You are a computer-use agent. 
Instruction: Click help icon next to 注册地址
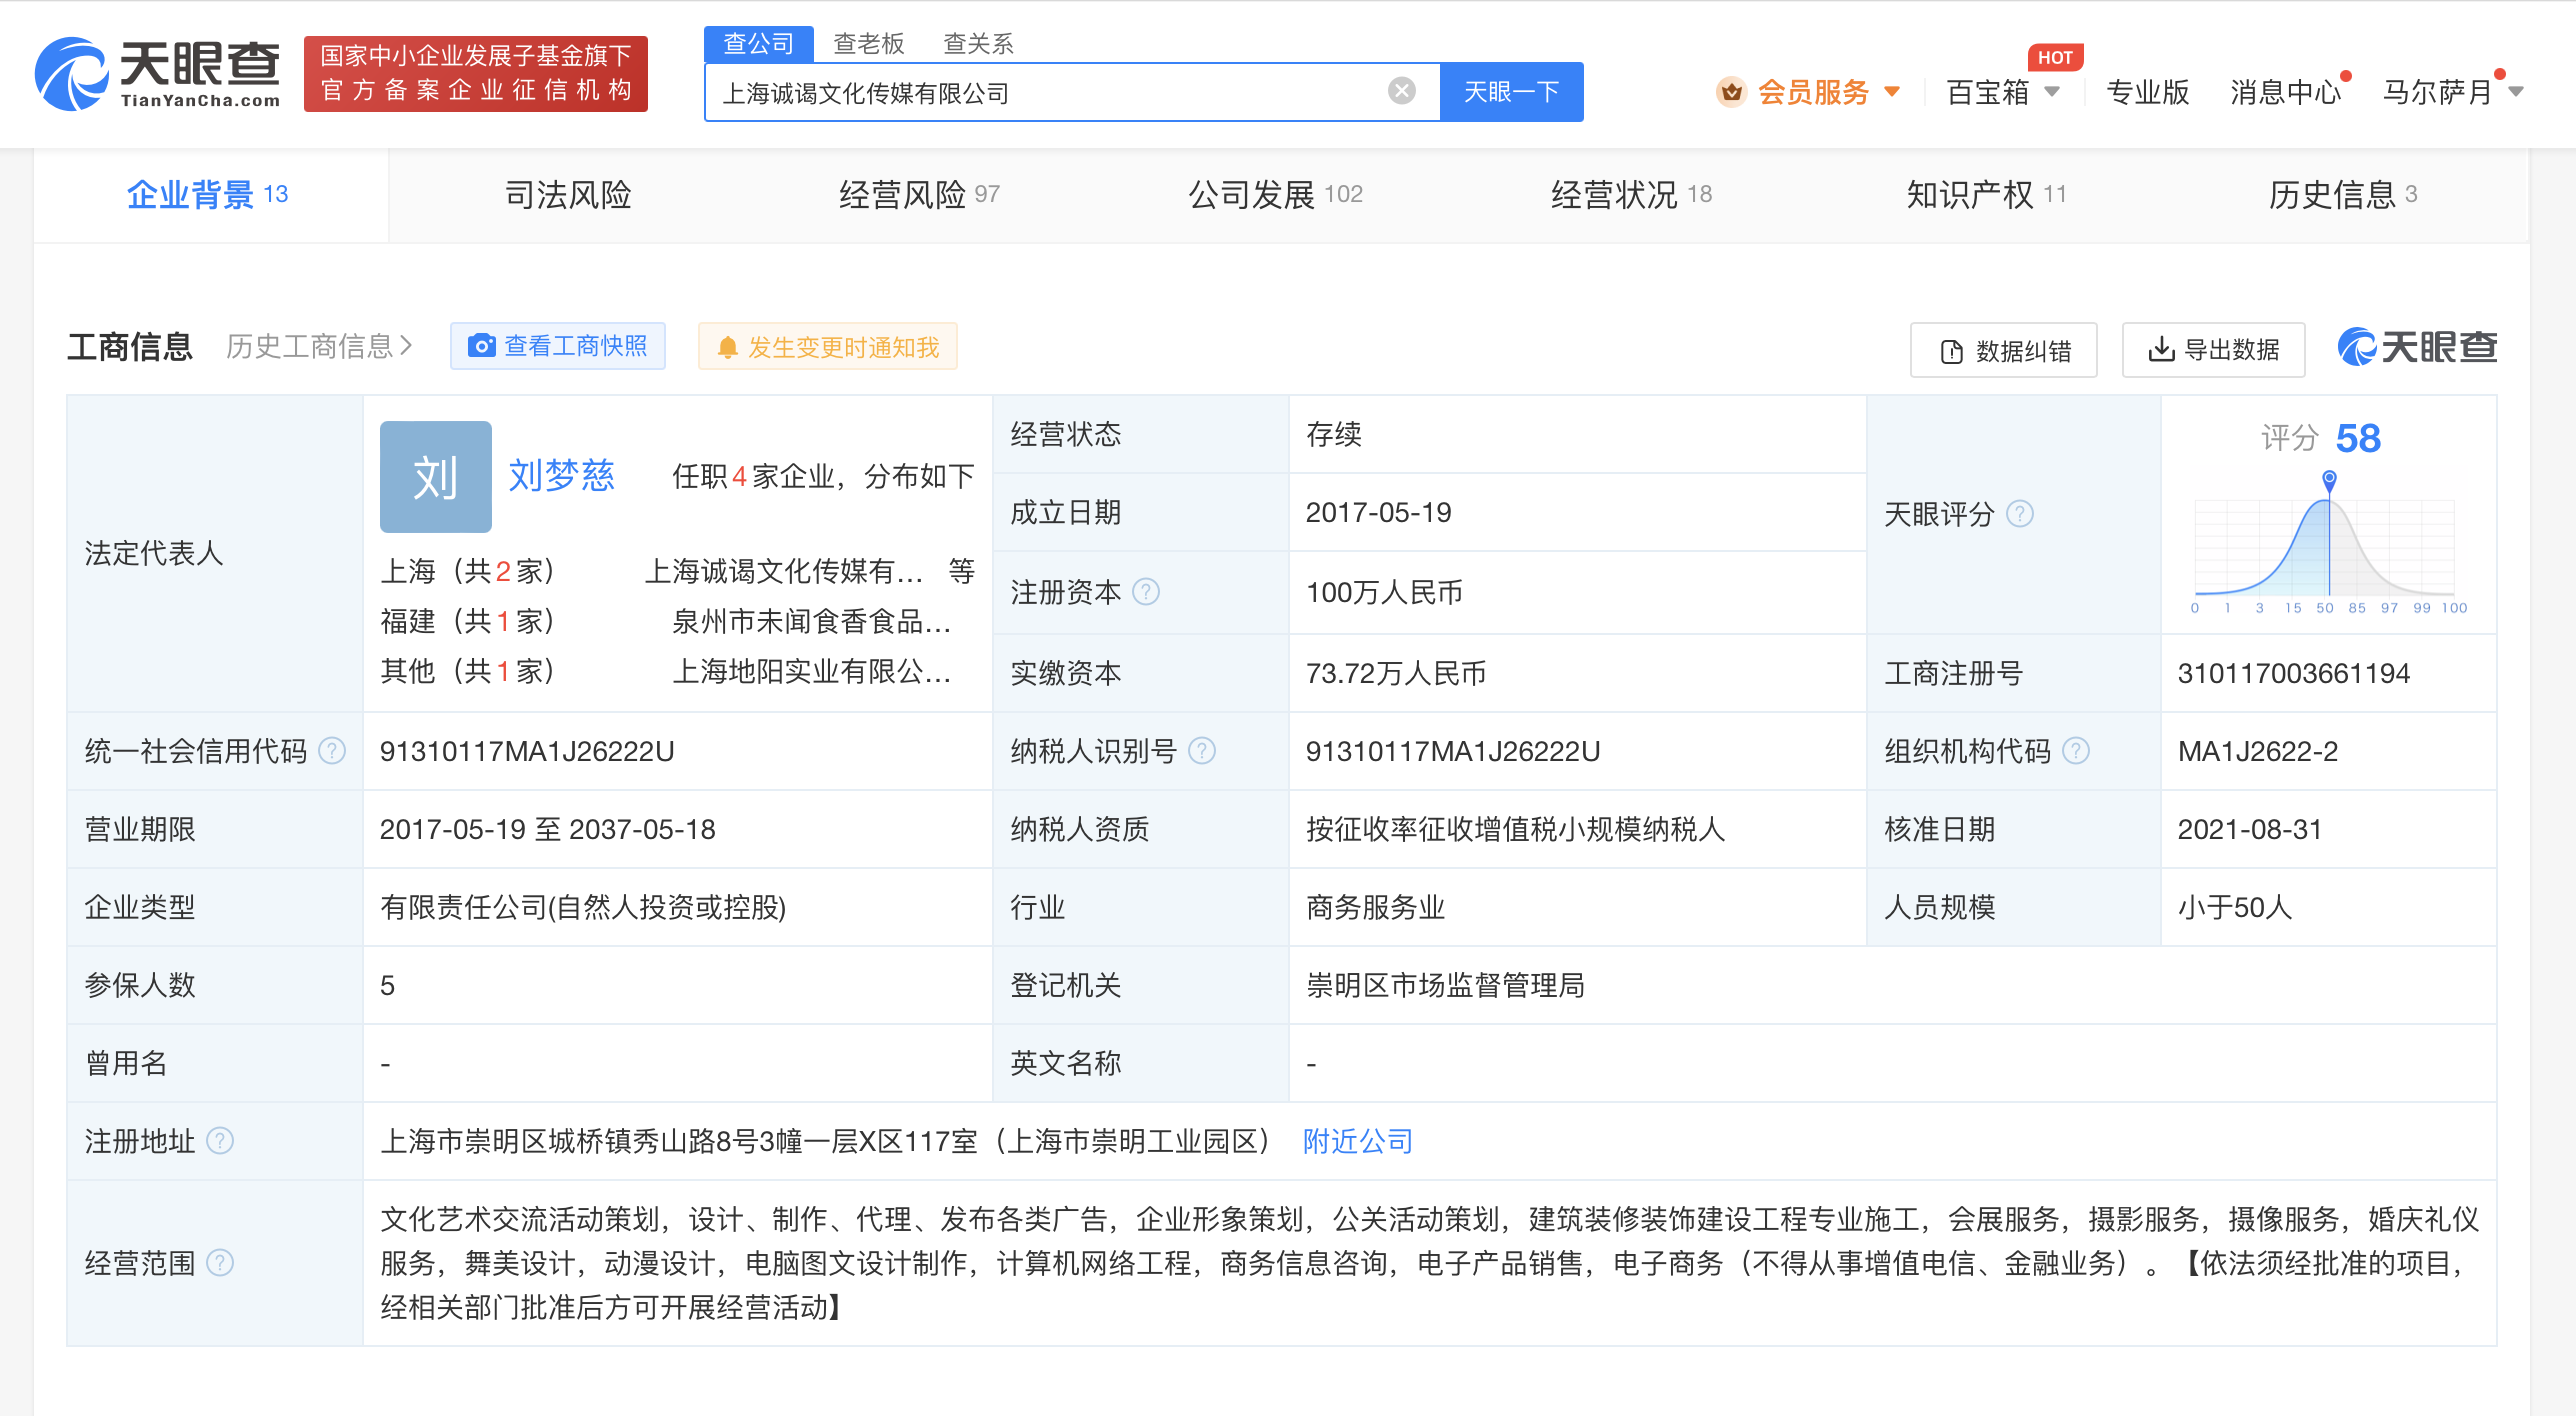coord(220,1140)
